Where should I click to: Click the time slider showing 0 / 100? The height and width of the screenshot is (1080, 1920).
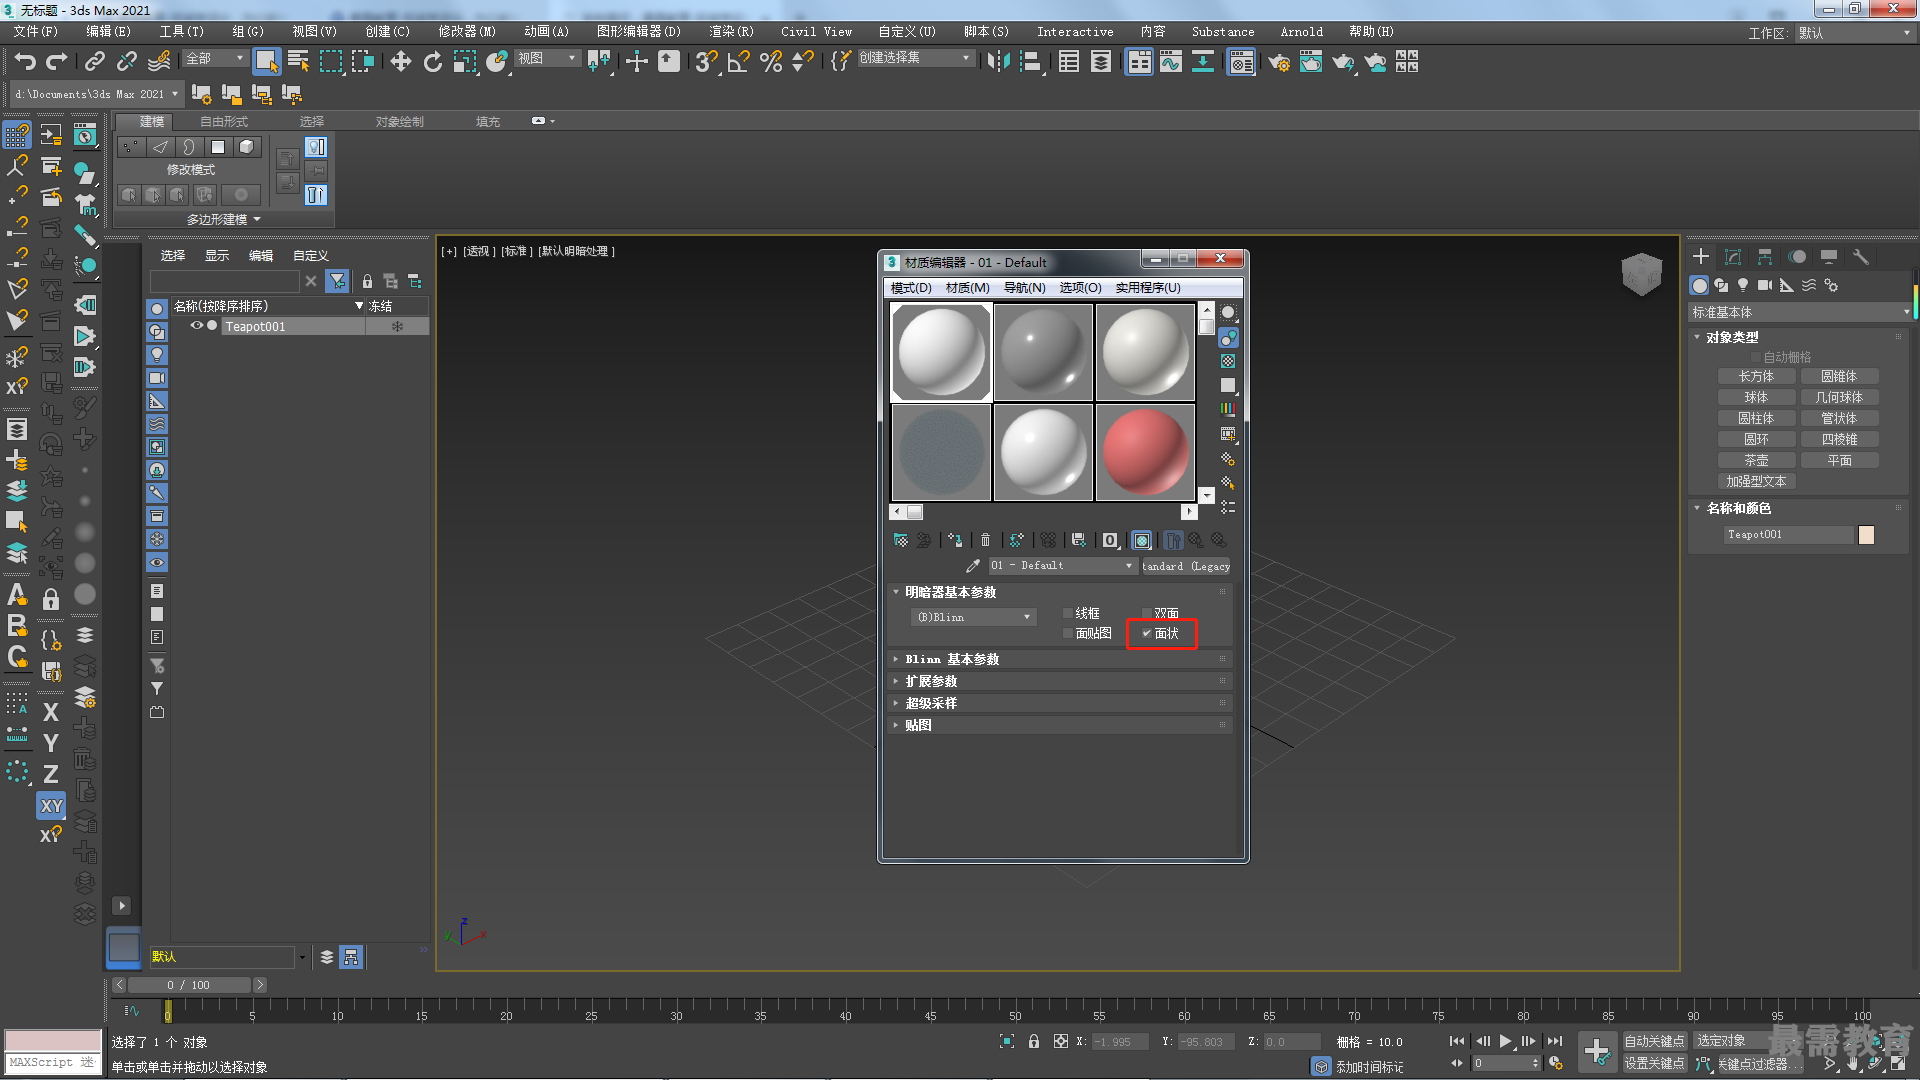click(x=188, y=985)
